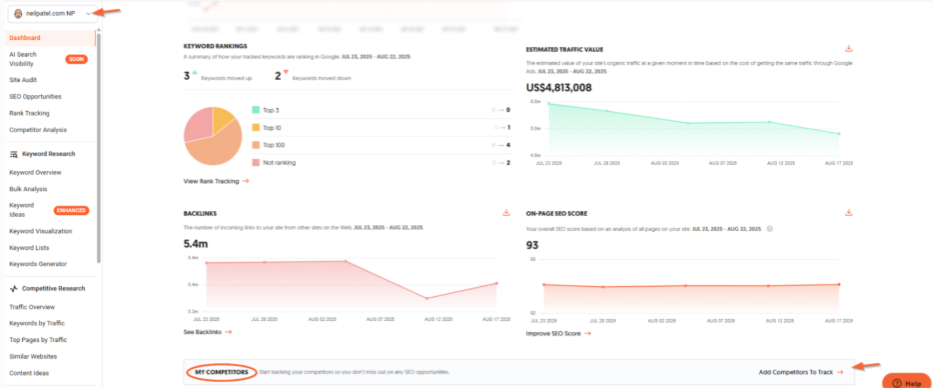Click the last data point on traffic value chart
Viewport: 936px width, 388px height.
[839, 134]
